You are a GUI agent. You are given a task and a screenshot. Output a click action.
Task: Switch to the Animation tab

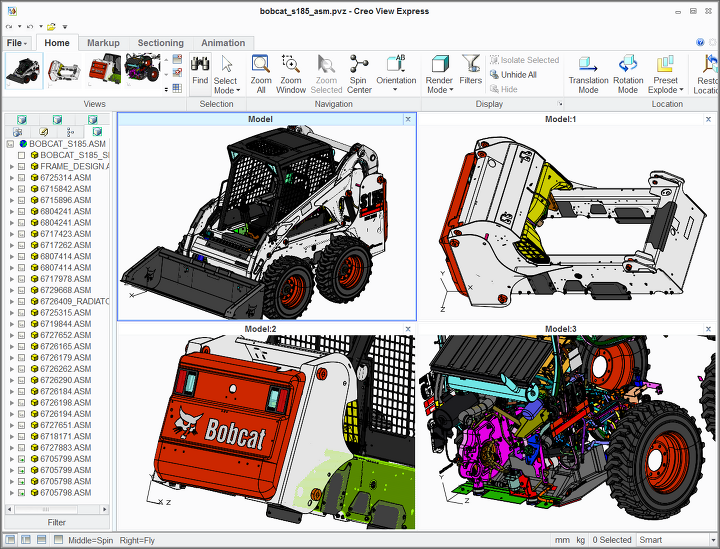223,43
